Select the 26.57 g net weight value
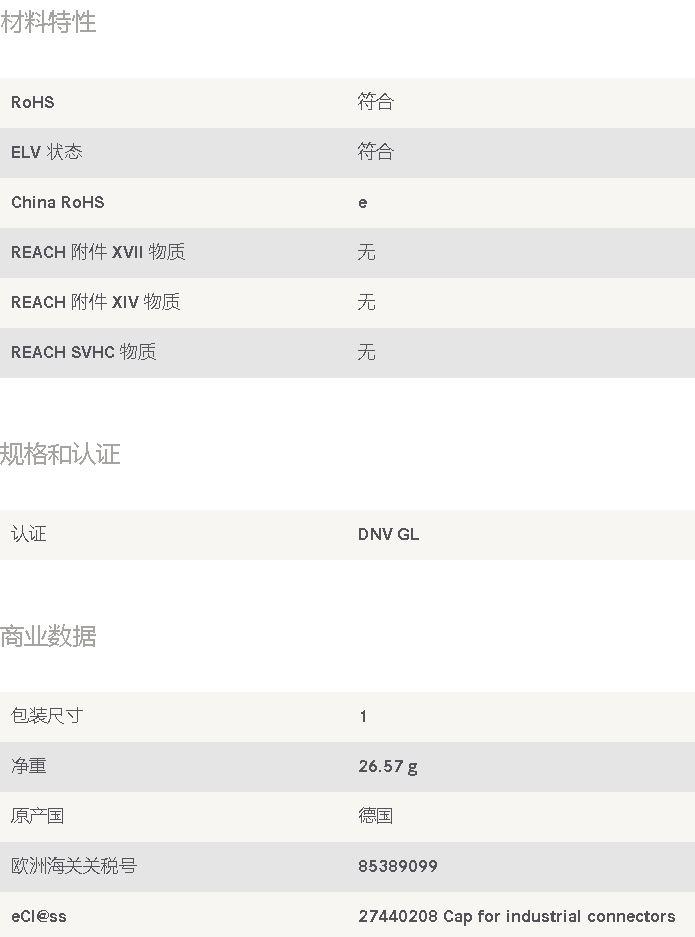The width and height of the screenshot is (695, 937). click(388, 766)
